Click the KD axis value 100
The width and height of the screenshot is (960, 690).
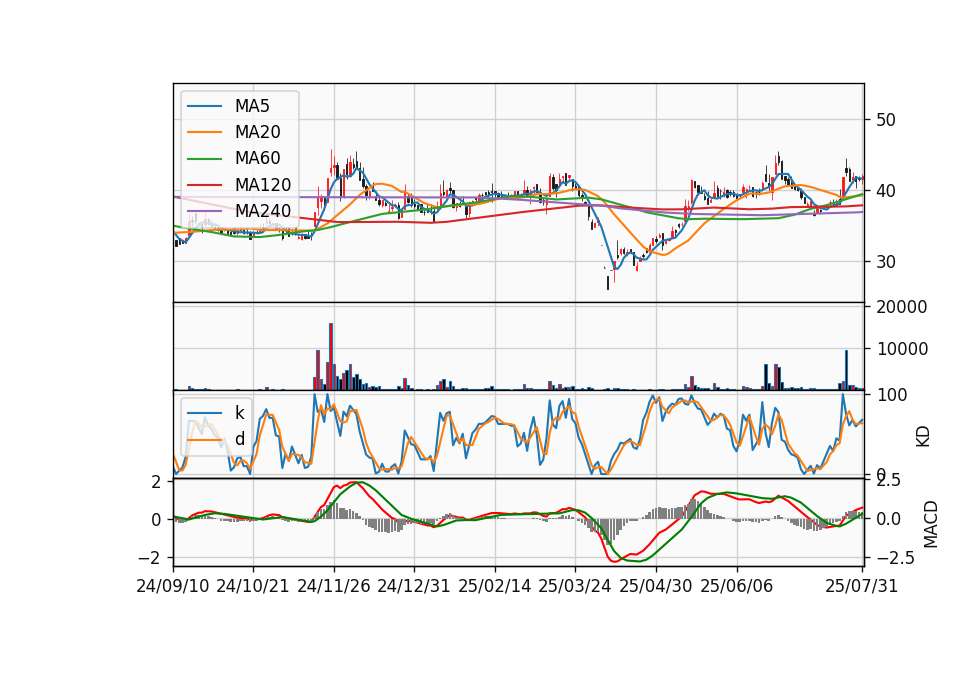tap(892, 395)
